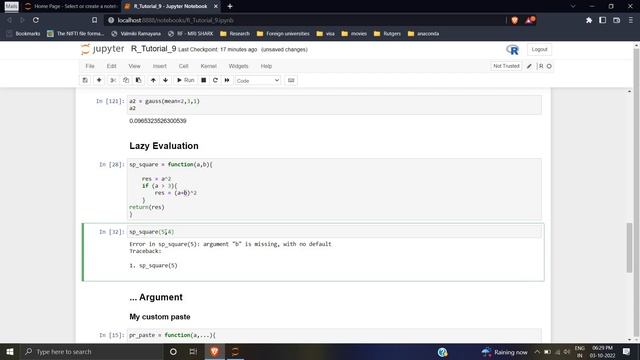This screenshot has height=360, width=640.
Task: Restart the kernel icon
Action: pyautogui.click(x=215, y=80)
